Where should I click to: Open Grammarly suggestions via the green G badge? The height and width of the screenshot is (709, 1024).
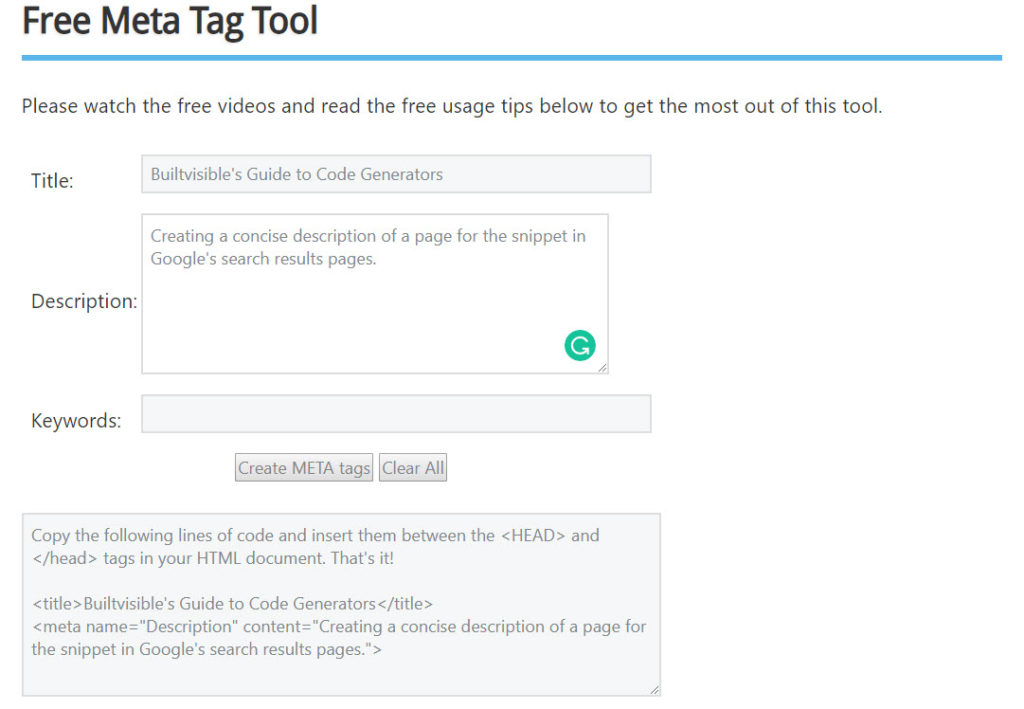coord(579,344)
